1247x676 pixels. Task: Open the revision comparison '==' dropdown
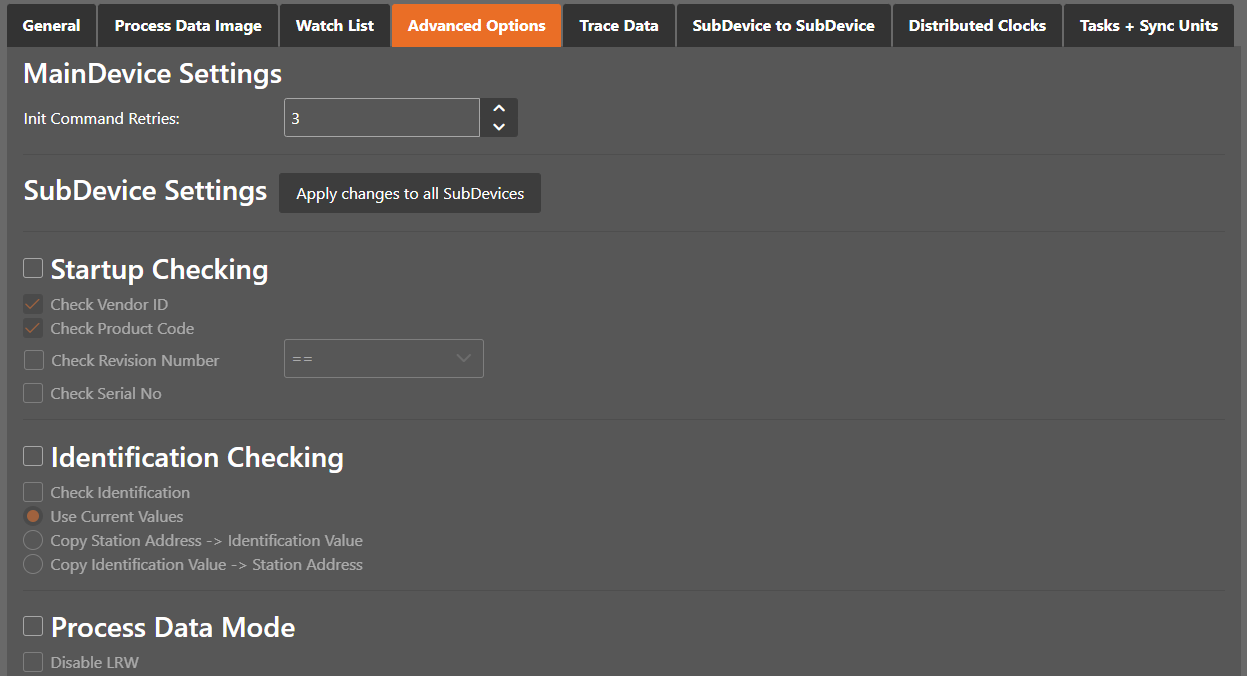(384, 358)
